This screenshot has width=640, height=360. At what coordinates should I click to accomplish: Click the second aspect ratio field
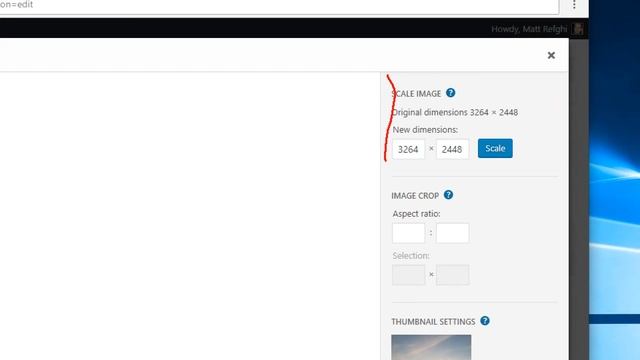[452, 233]
